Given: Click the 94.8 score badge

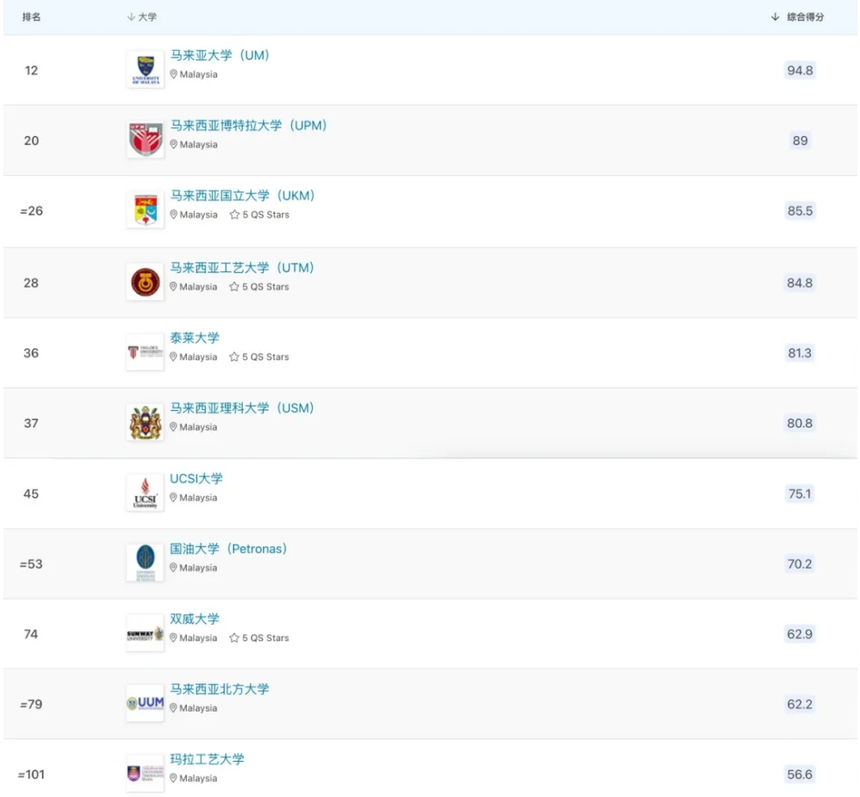Looking at the screenshot, I should (x=800, y=70).
